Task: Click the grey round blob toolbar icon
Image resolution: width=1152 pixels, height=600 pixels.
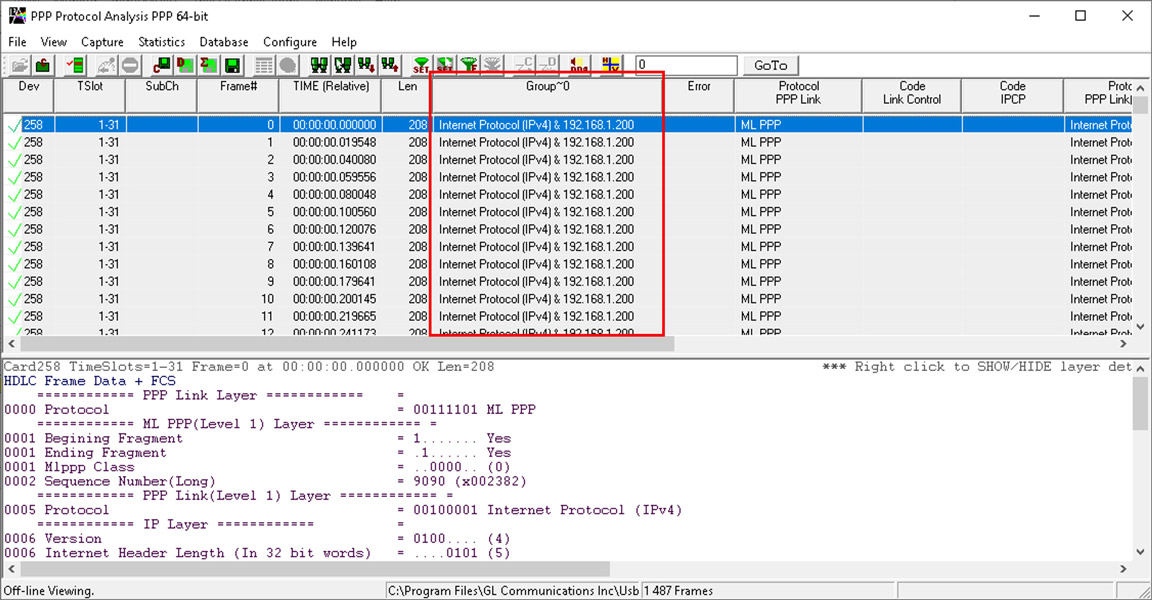Action: click(x=287, y=65)
